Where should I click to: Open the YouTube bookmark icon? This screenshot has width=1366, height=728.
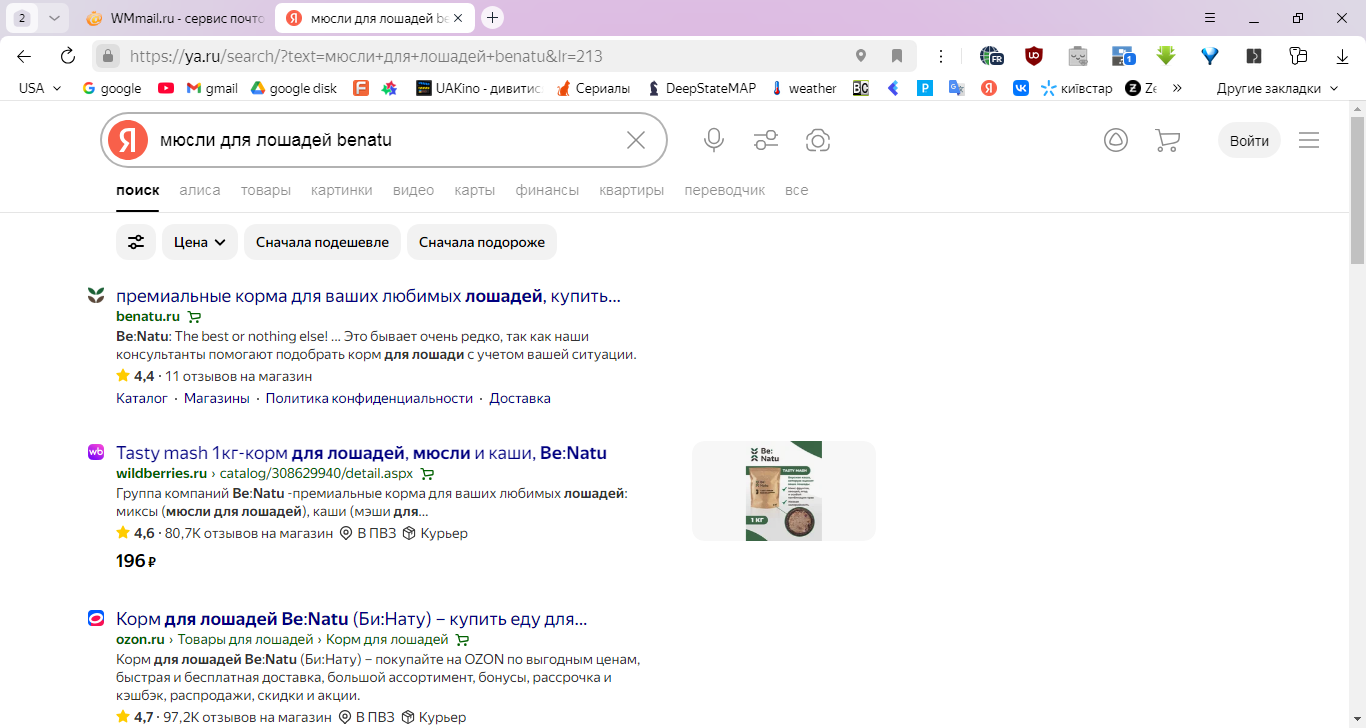166,88
